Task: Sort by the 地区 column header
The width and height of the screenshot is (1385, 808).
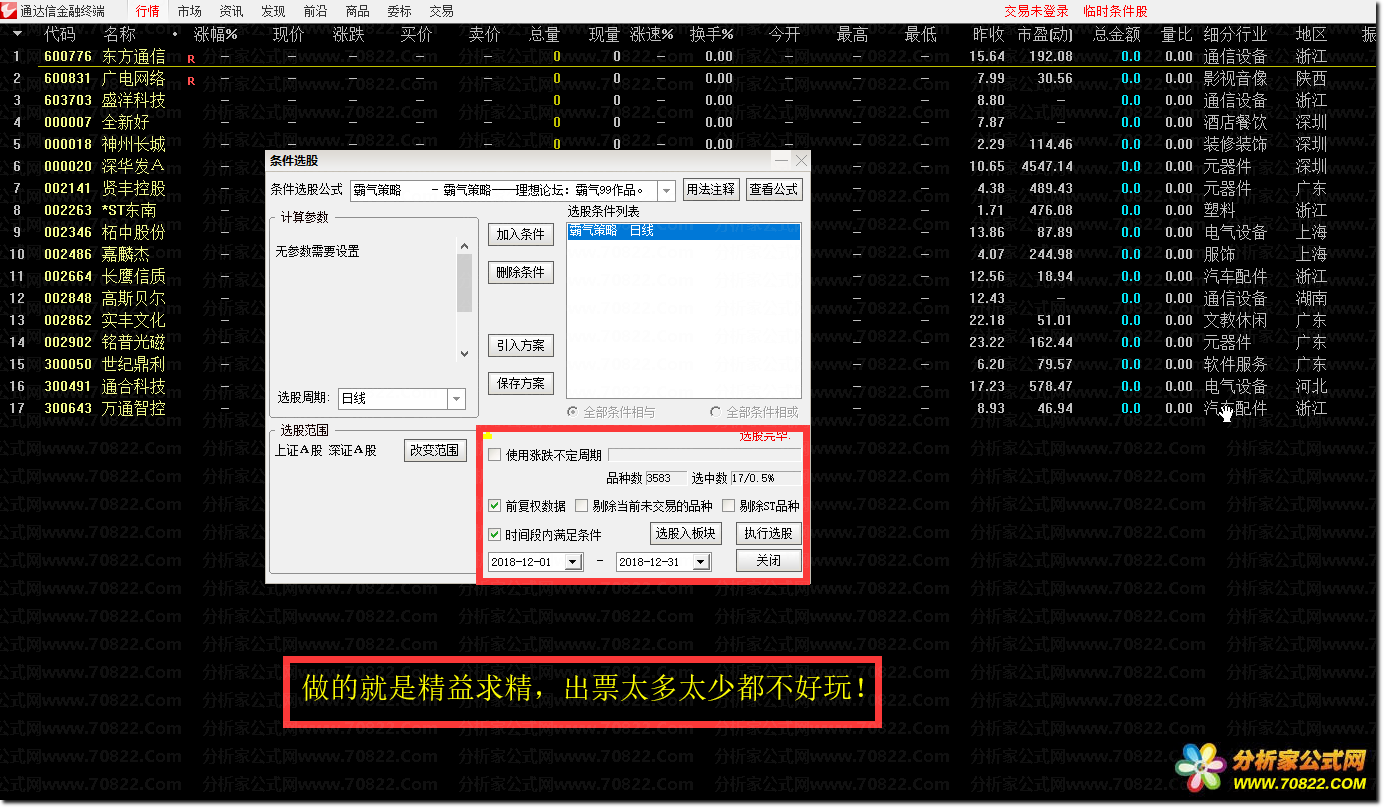Action: point(1311,34)
